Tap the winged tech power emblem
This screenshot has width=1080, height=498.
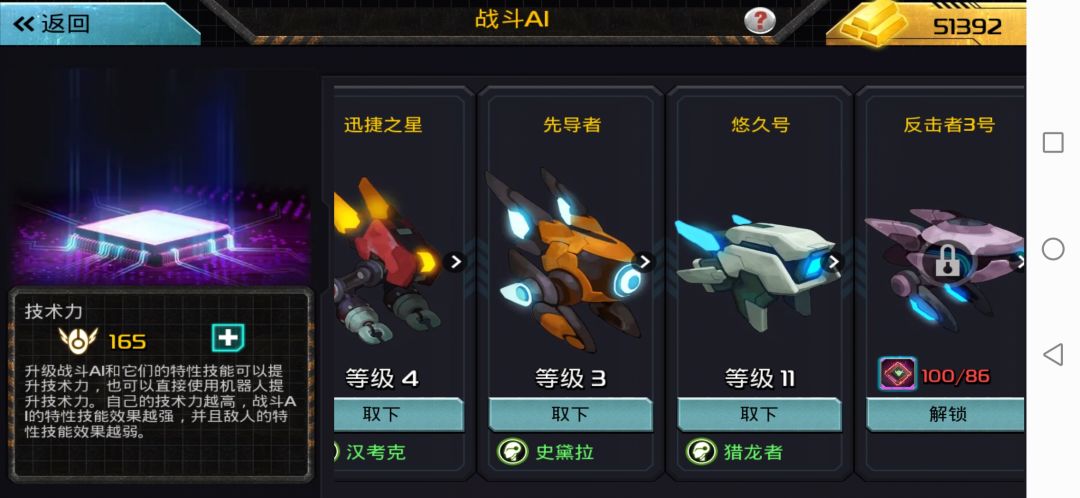[x=78, y=340]
